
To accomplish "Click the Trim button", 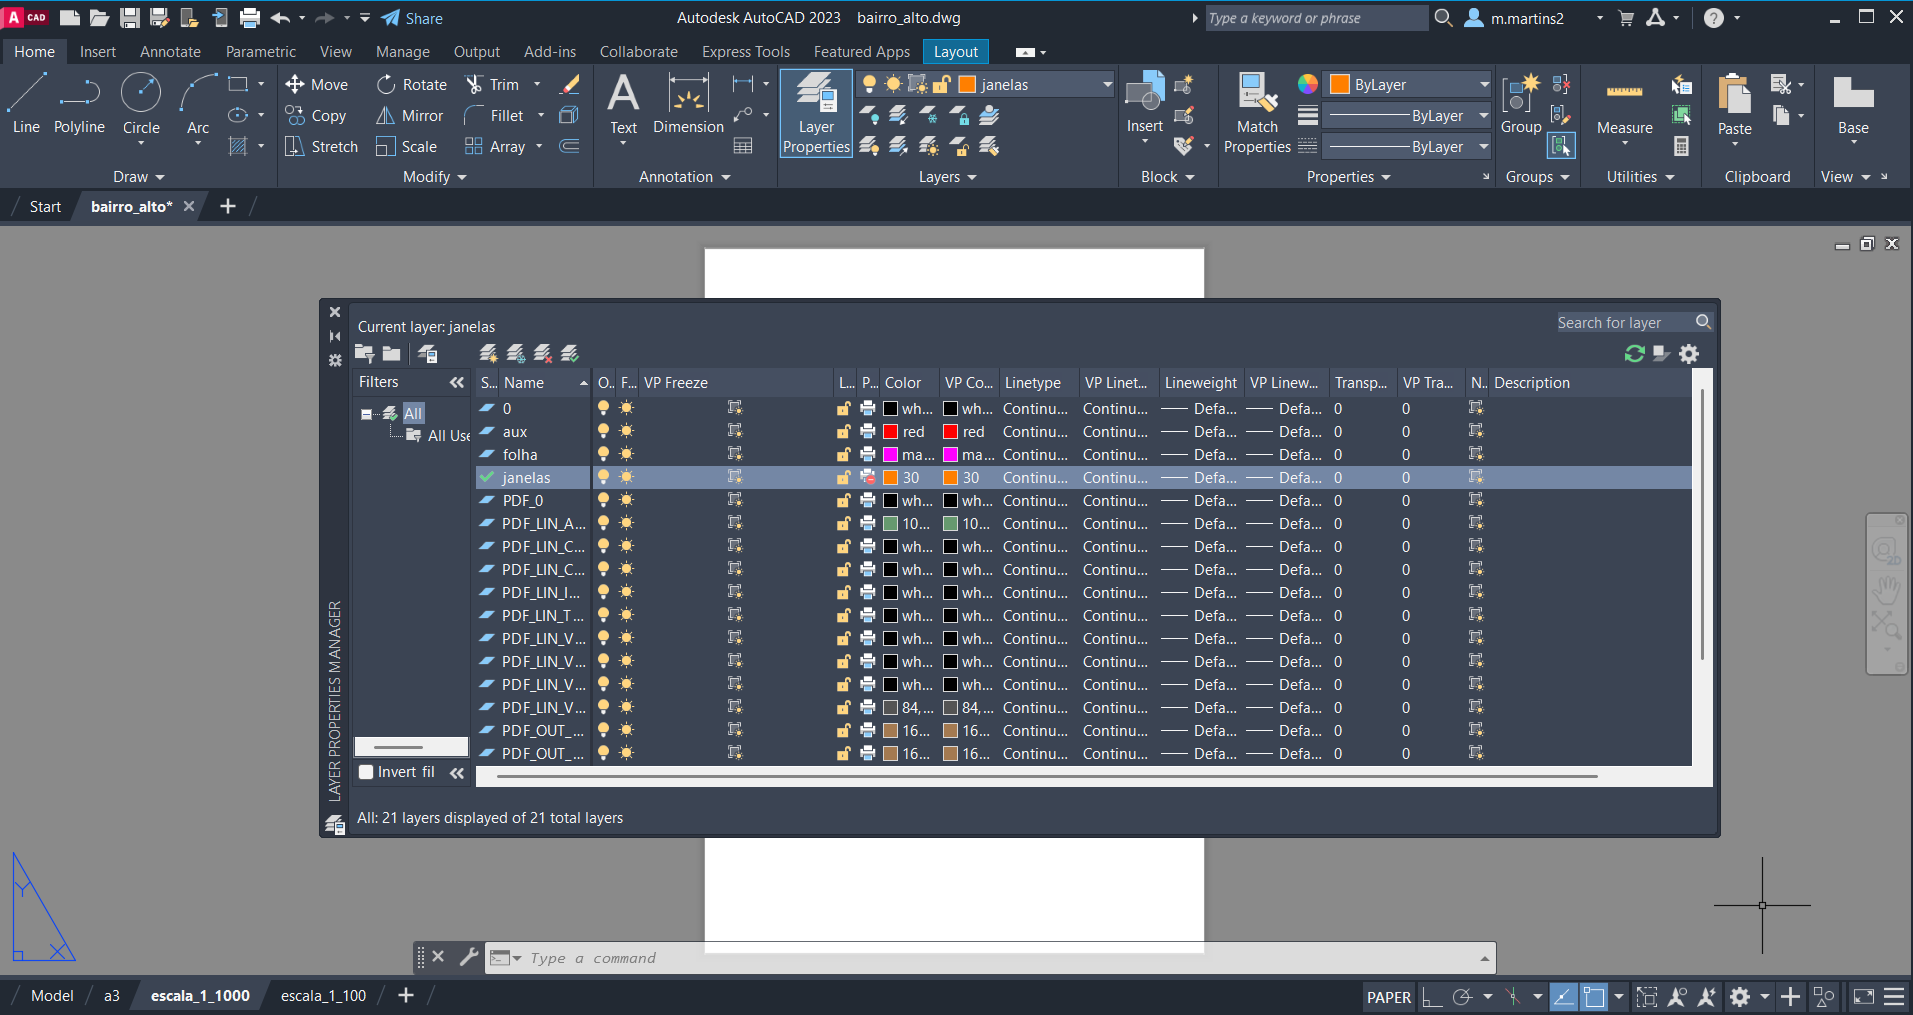I will 493,85.
